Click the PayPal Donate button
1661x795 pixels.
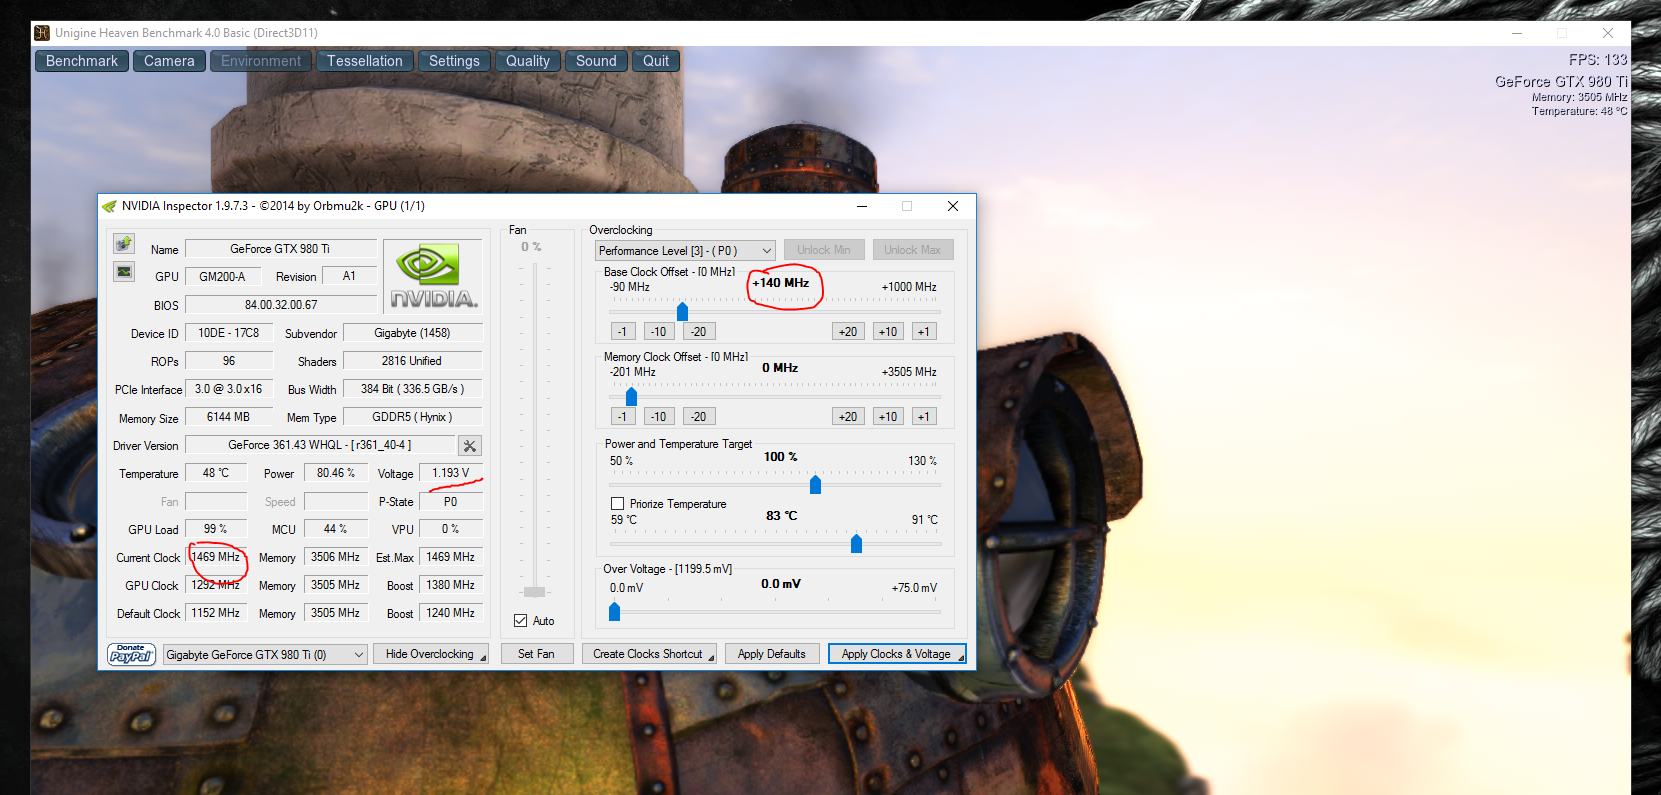131,654
